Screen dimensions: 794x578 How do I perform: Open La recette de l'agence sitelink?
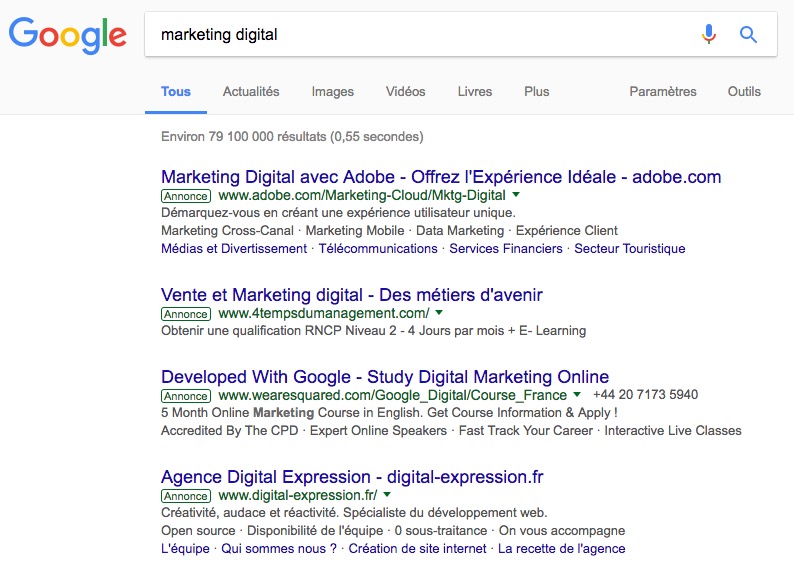tap(562, 549)
